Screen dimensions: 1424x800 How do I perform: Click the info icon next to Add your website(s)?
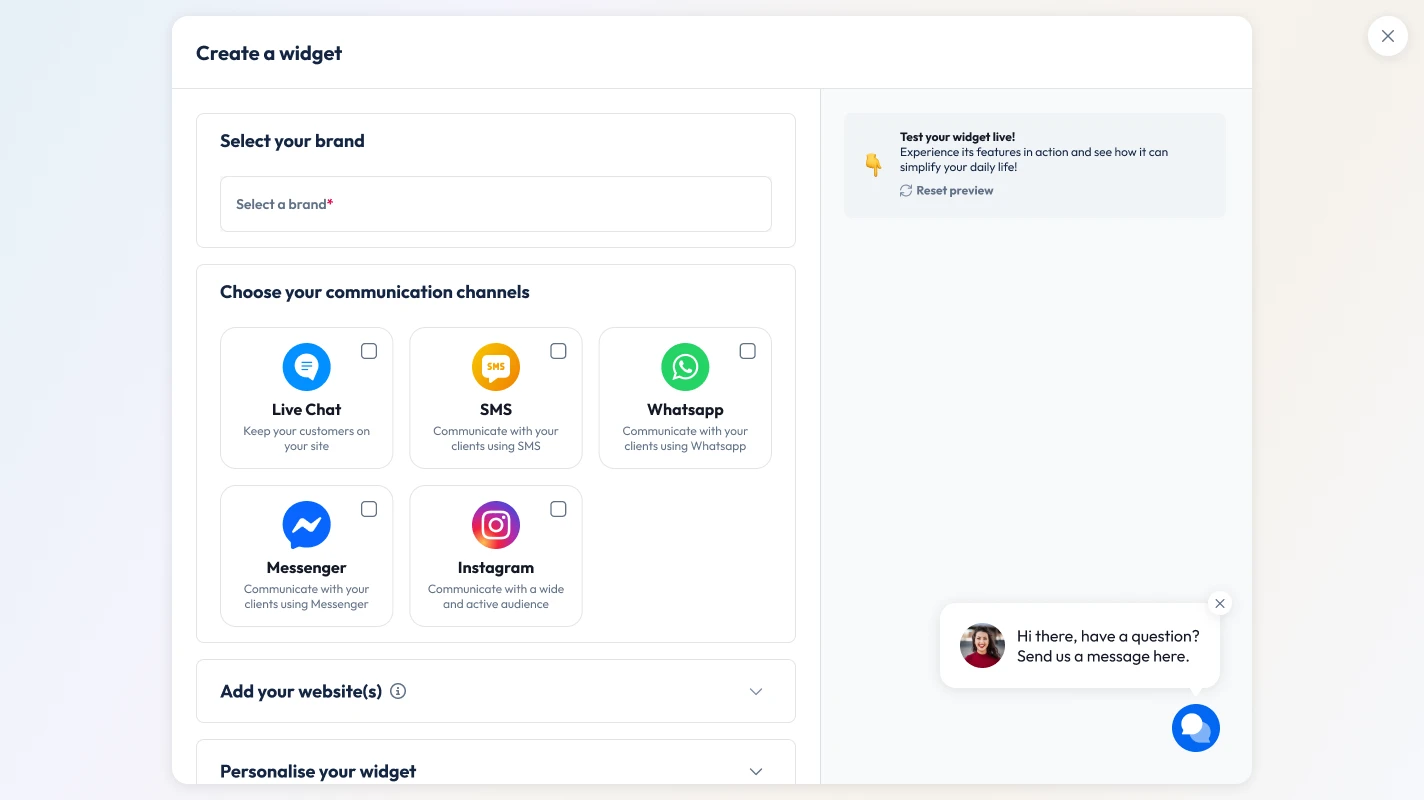click(x=398, y=691)
